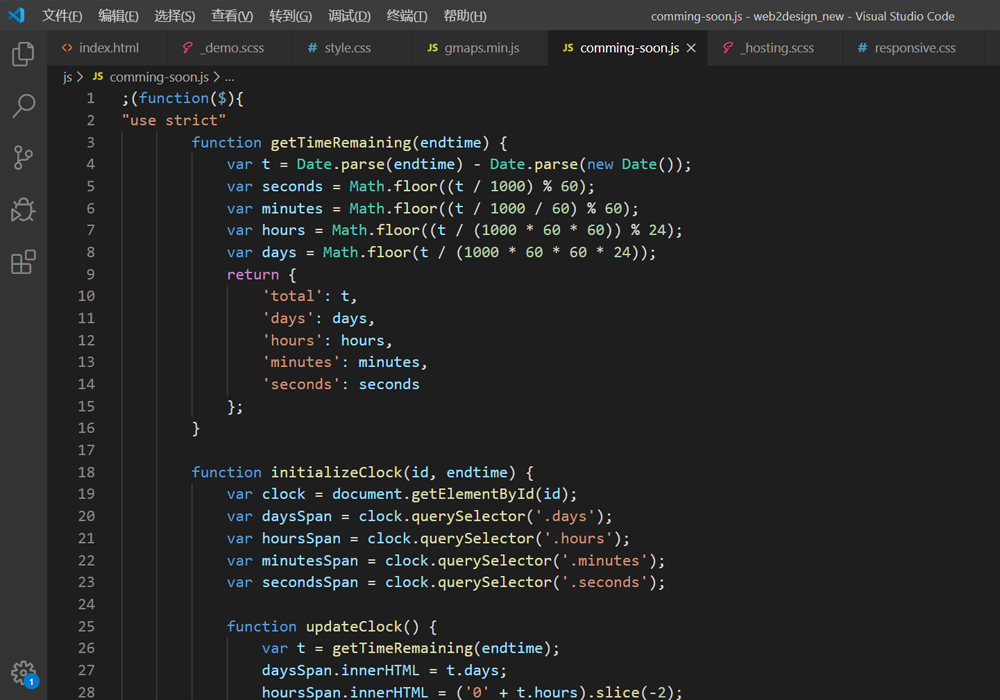The height and width of the screenshot is (700, 1000).
Task: Click 'total' key on line 10
Action: pyautogui.click(x=293, y=296)
